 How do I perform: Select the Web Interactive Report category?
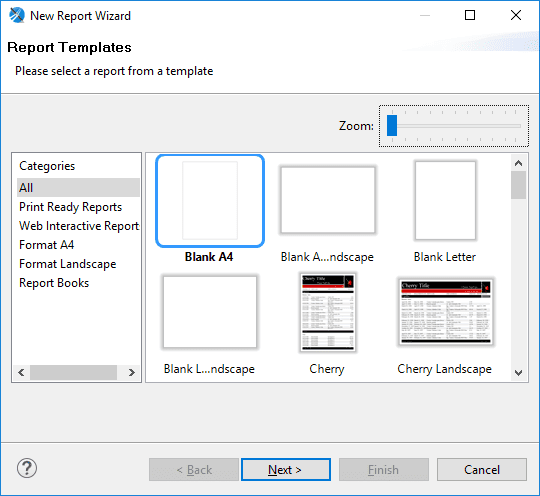point(79,226)
